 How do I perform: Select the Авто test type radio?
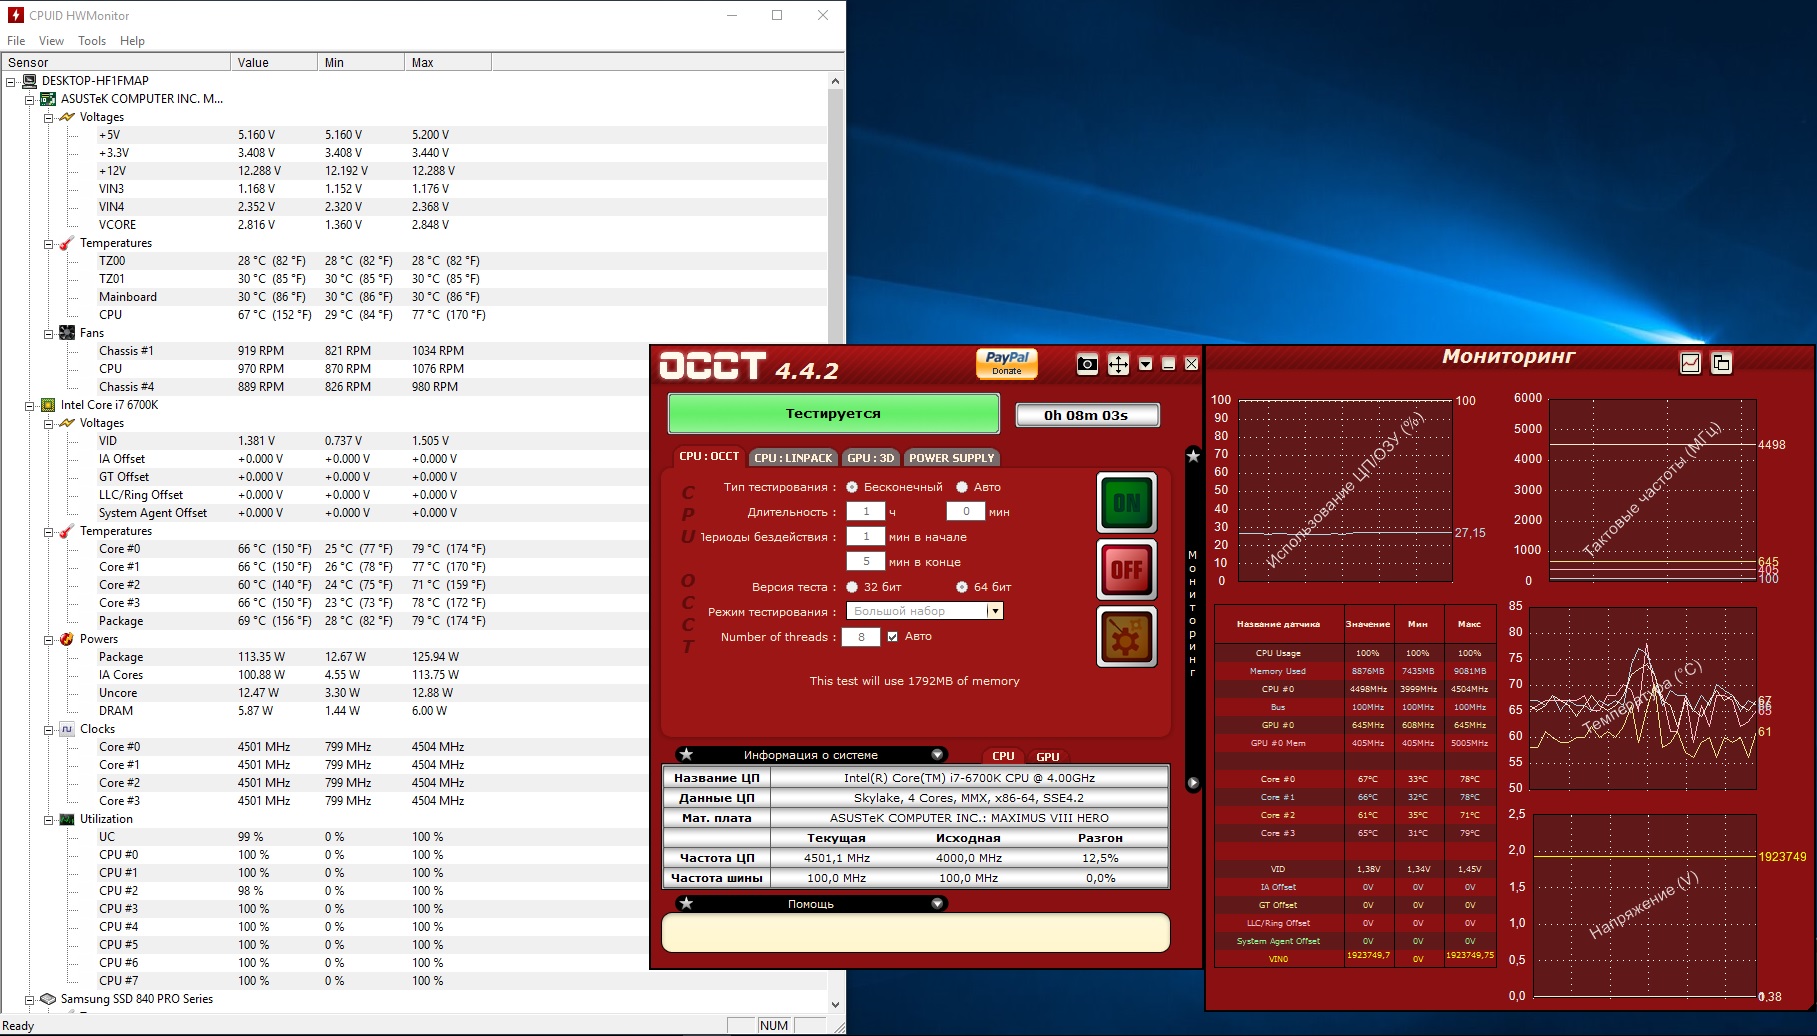[x=962, y=487]
